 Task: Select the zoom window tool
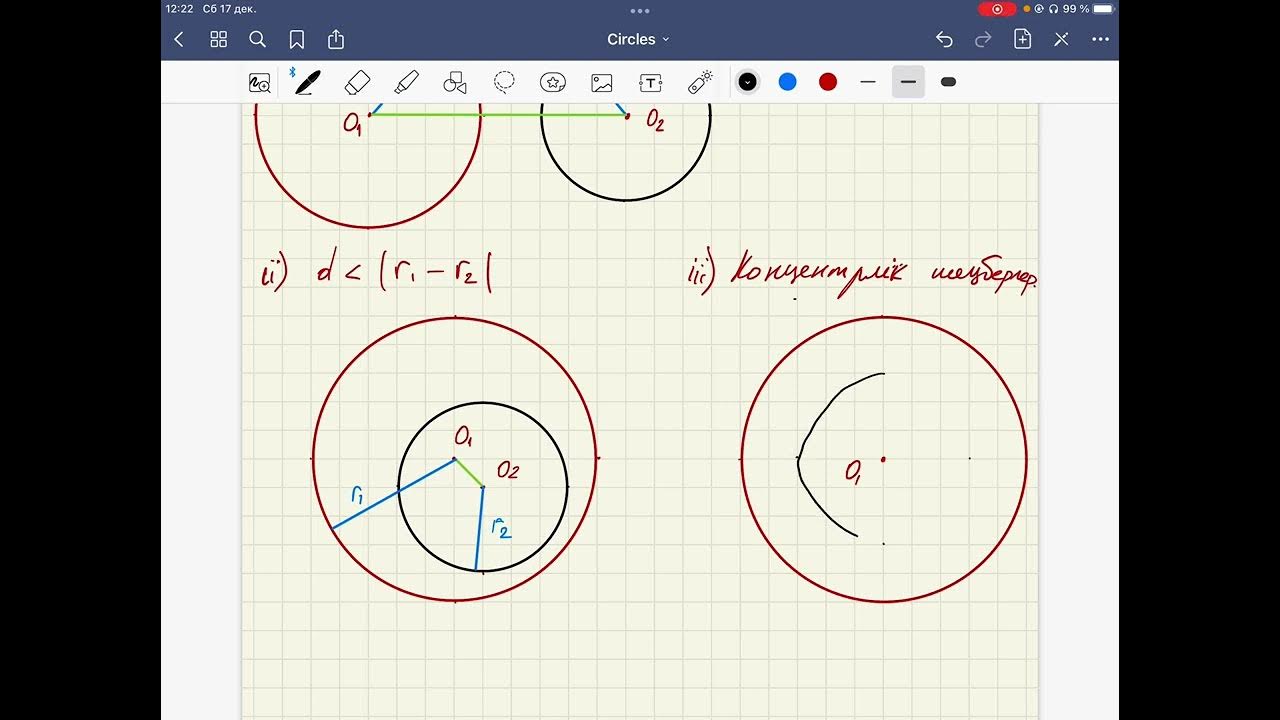click(260, 83)
